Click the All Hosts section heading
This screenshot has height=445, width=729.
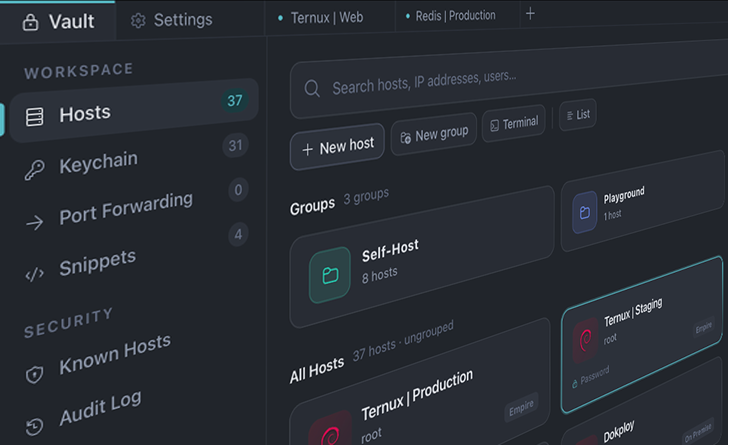tap(317, 371)
